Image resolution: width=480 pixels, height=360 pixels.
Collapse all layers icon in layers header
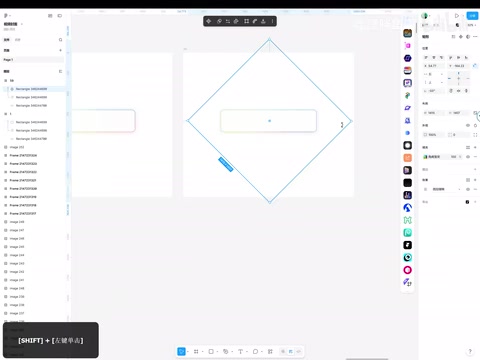[60, 71]
